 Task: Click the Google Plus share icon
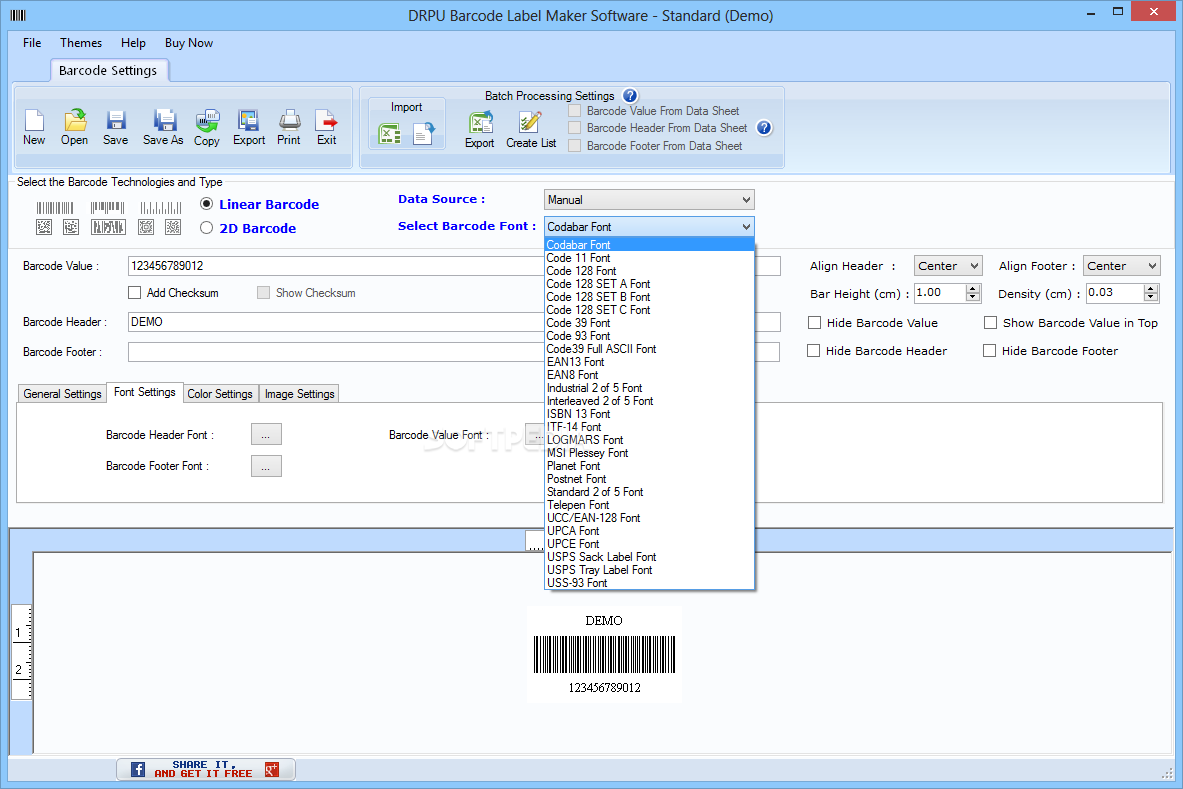coord(272,769)
